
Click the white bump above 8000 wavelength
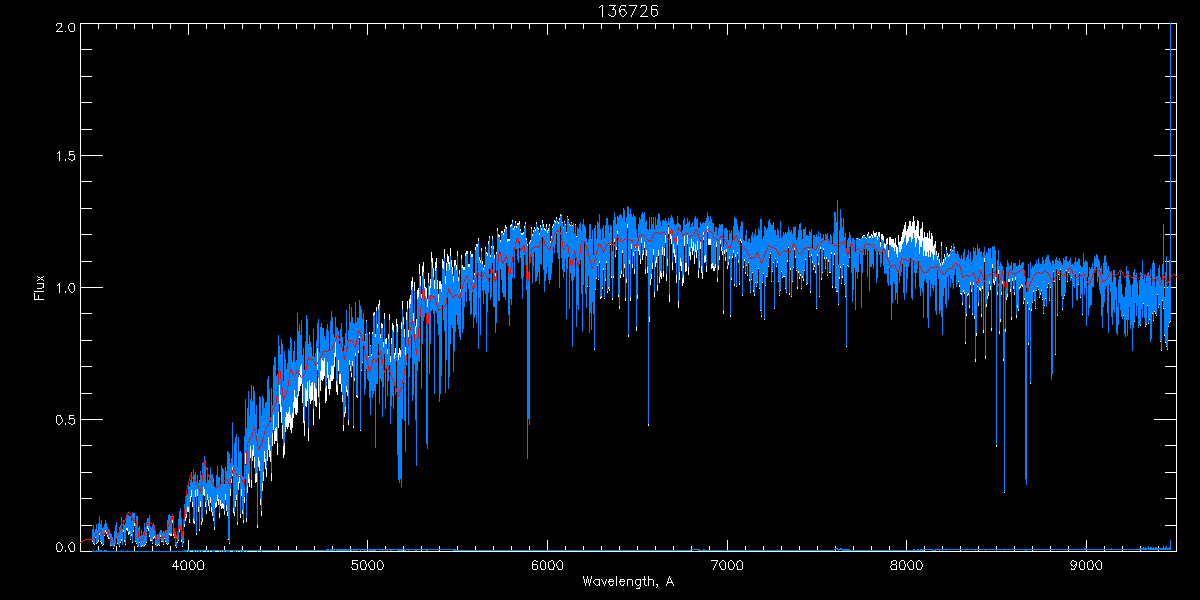tap(913, 234)
